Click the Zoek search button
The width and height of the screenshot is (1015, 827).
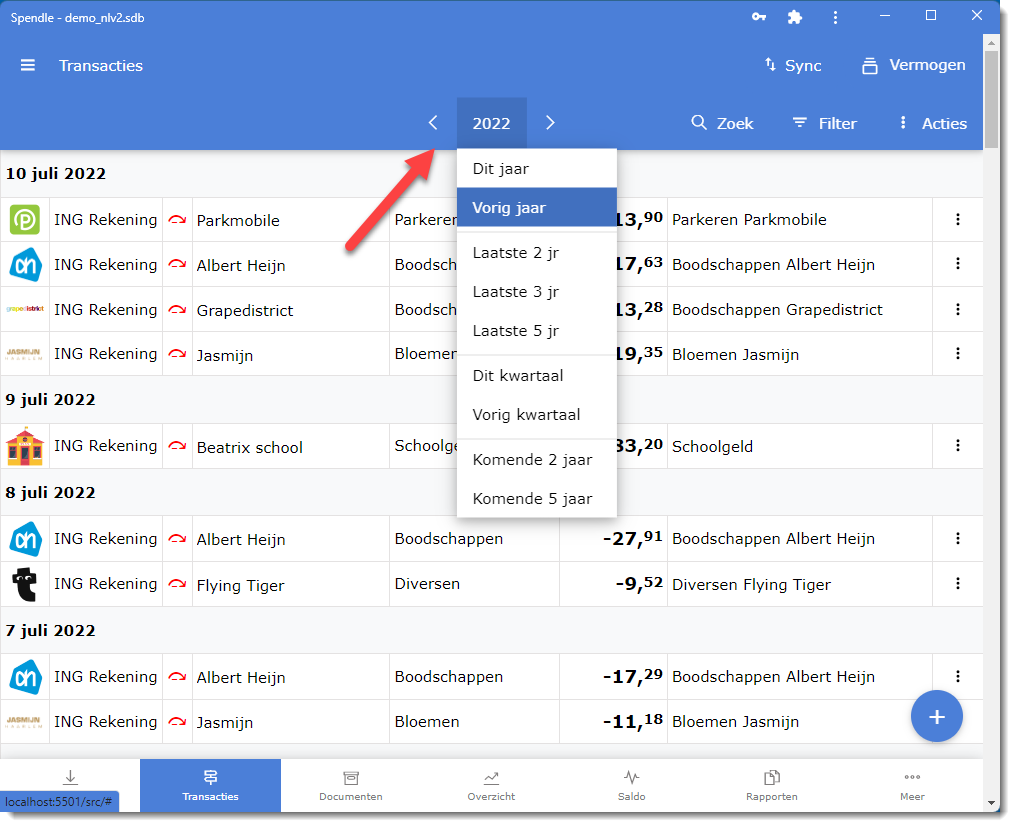coord(722,123)
